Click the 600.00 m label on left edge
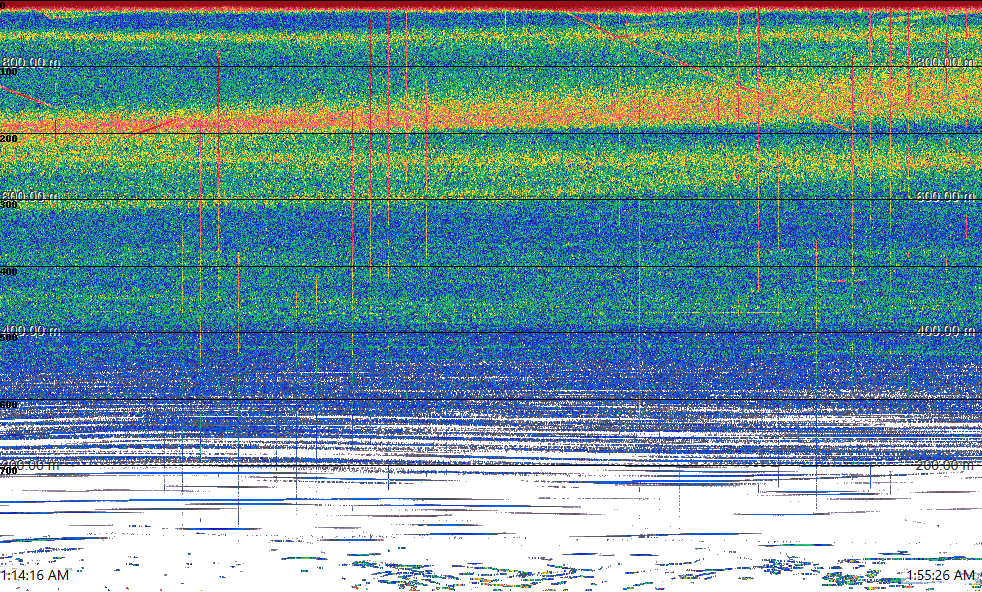Viewport: 982px width, 592px height. (x=31, y=196)
